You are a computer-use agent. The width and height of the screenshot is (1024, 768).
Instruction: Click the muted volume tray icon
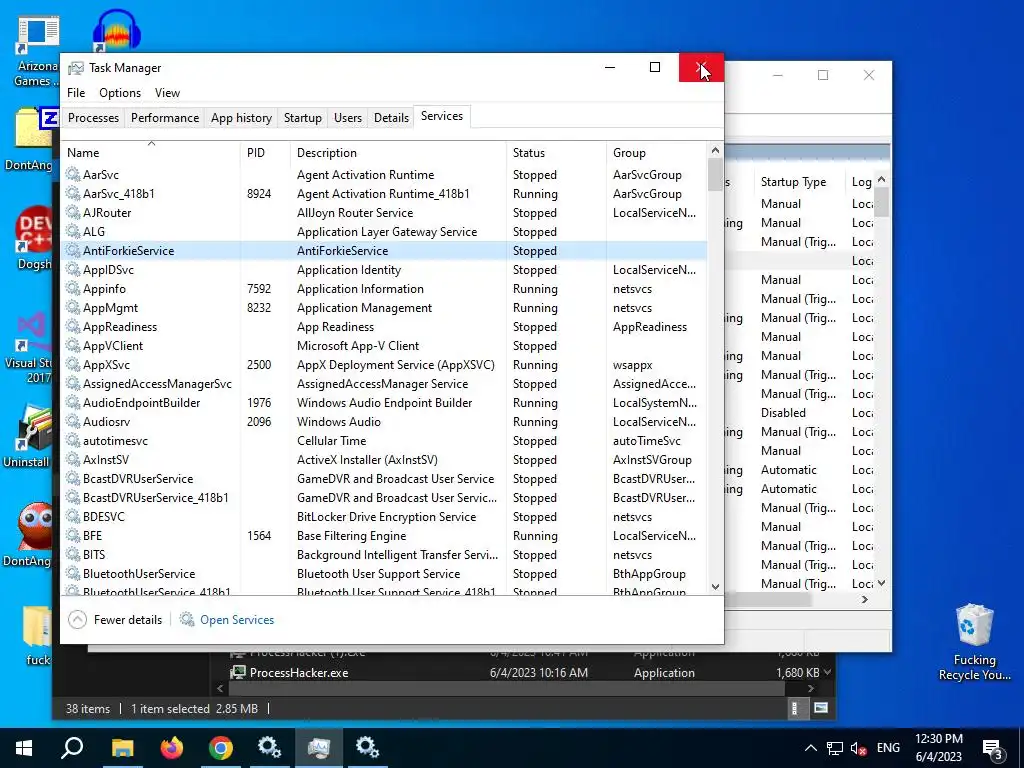click(858, 748)
